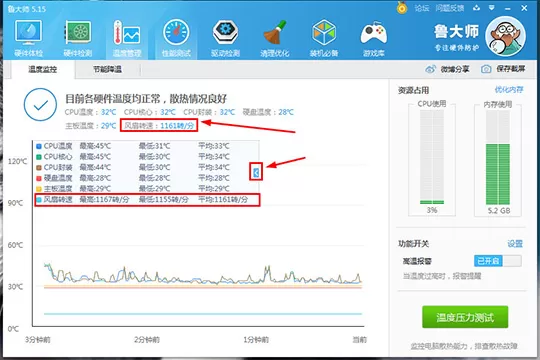Toggle the blue CPU温度 legend square

coord(39,146)
